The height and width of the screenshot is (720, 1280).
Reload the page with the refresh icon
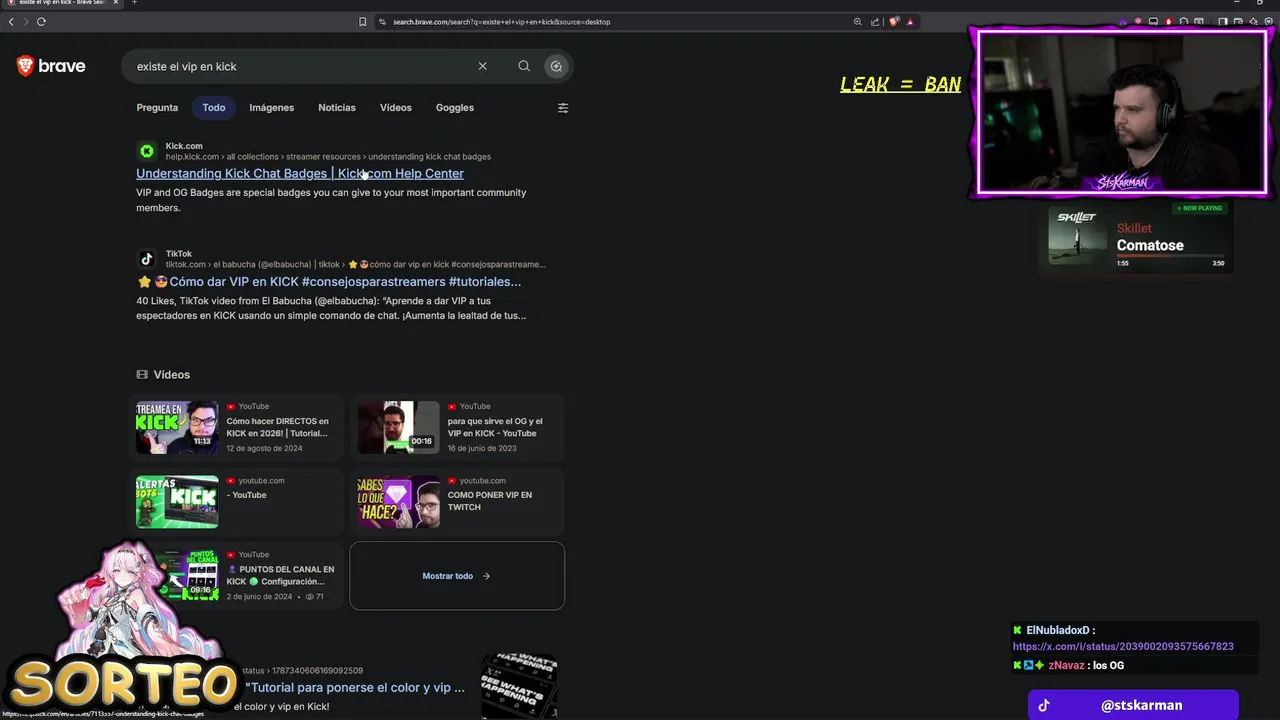41,21
